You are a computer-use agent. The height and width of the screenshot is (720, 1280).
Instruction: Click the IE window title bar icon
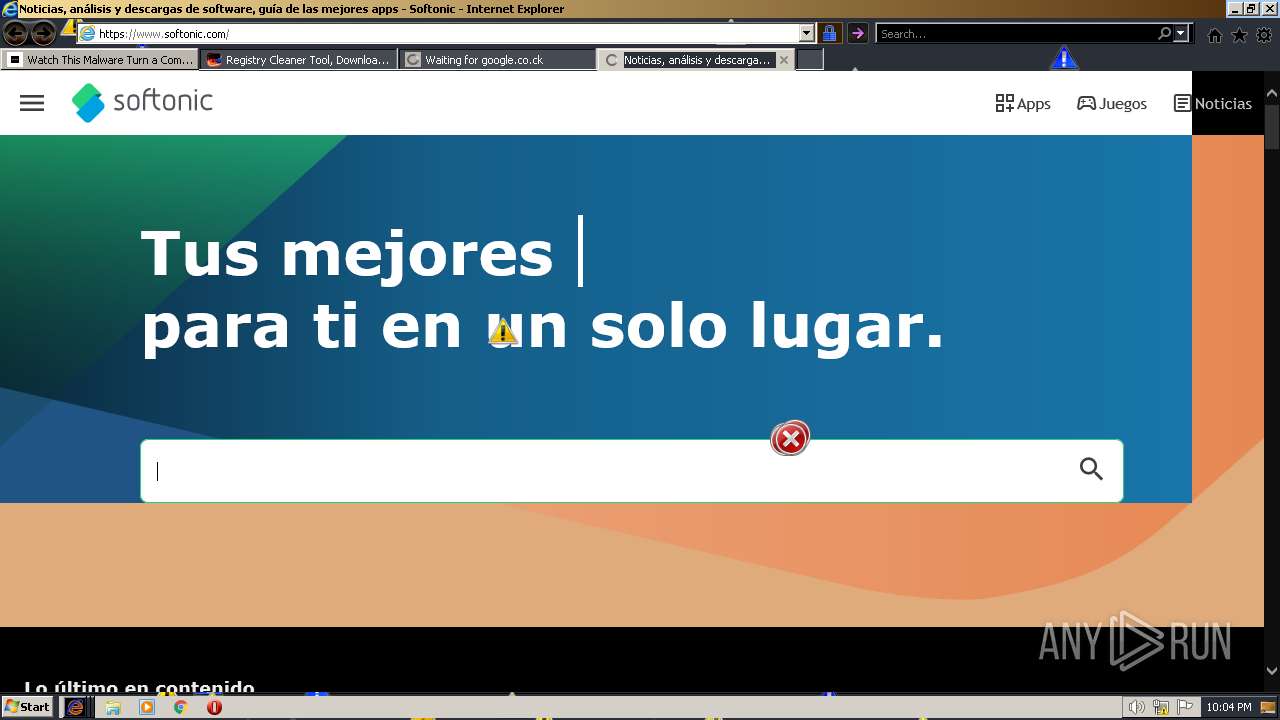click(9, 9)
